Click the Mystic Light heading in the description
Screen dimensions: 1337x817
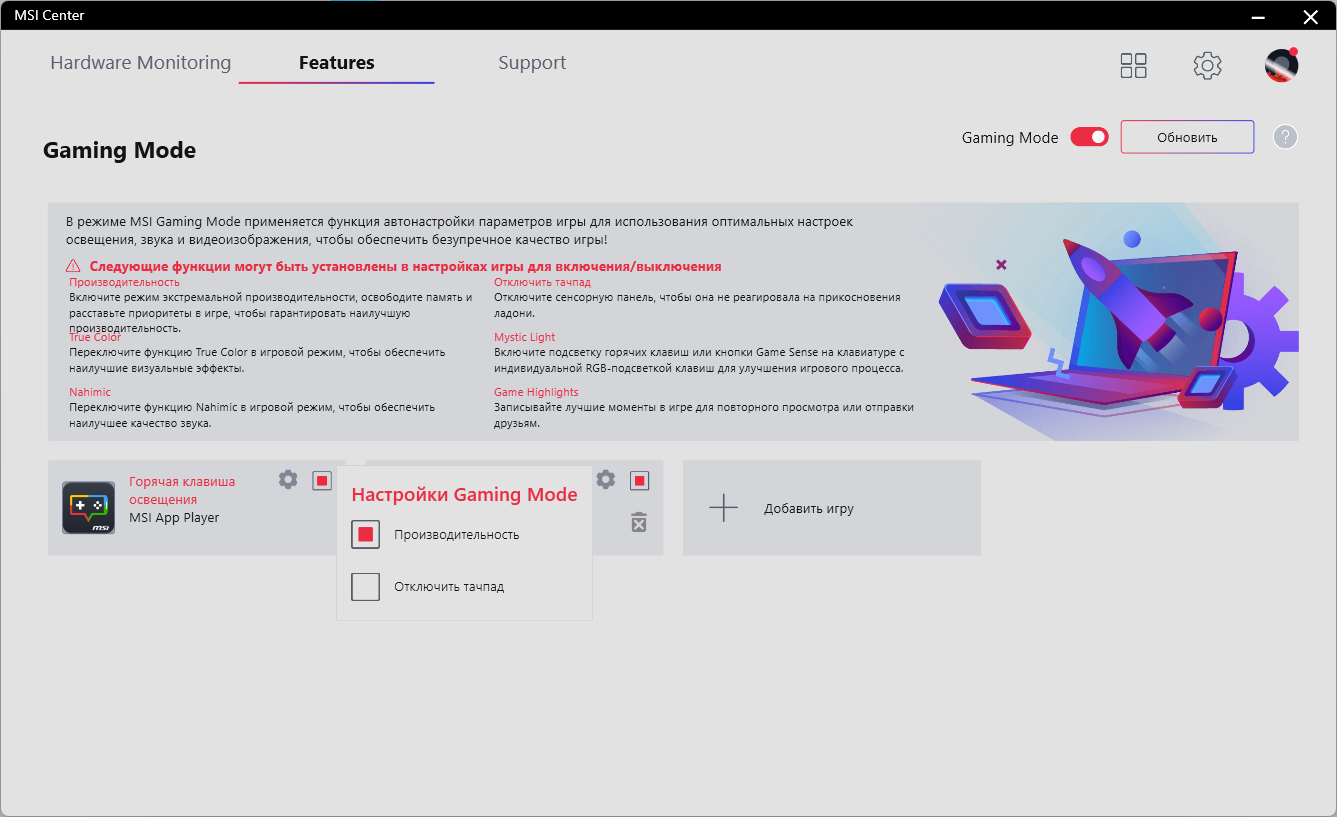tap(525, 338)
